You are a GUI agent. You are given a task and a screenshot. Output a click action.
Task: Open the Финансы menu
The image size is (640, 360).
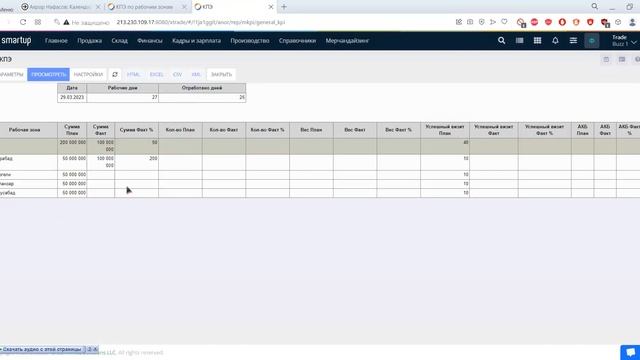150,41
